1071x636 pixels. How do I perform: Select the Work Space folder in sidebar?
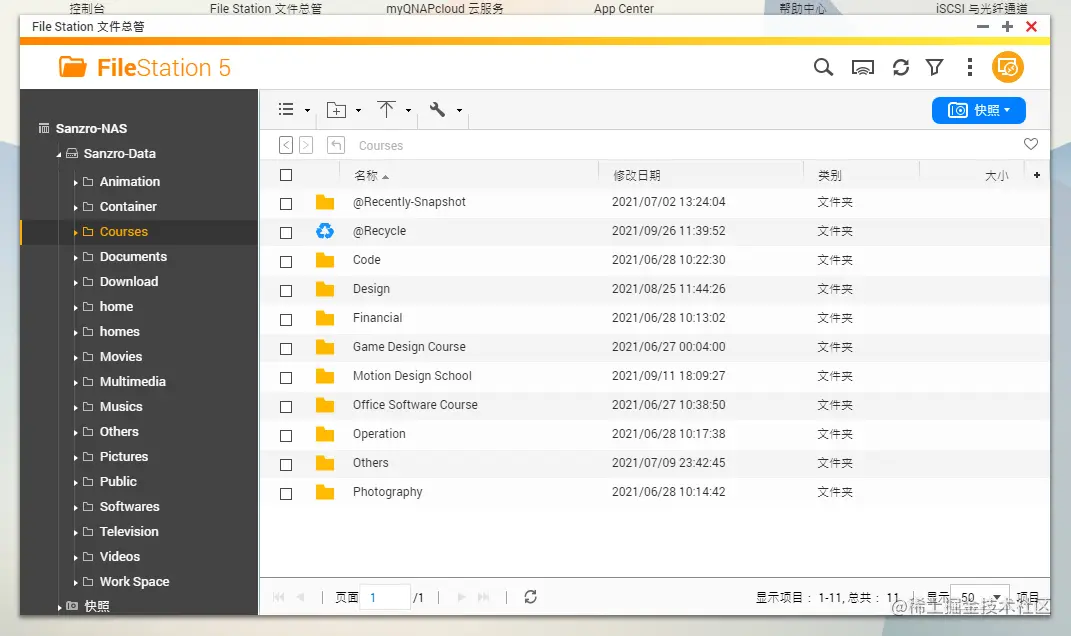point(135,581)
